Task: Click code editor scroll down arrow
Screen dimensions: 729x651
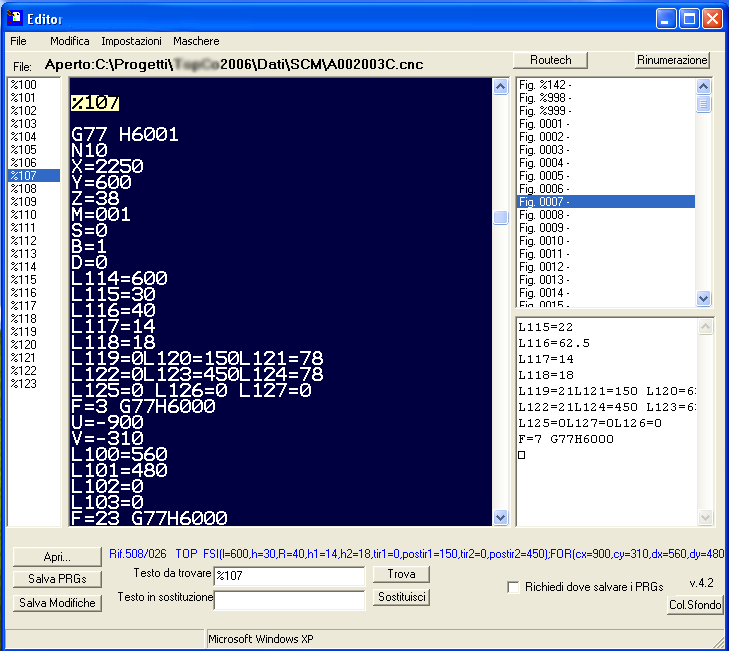Action: [x=500, y=517]
